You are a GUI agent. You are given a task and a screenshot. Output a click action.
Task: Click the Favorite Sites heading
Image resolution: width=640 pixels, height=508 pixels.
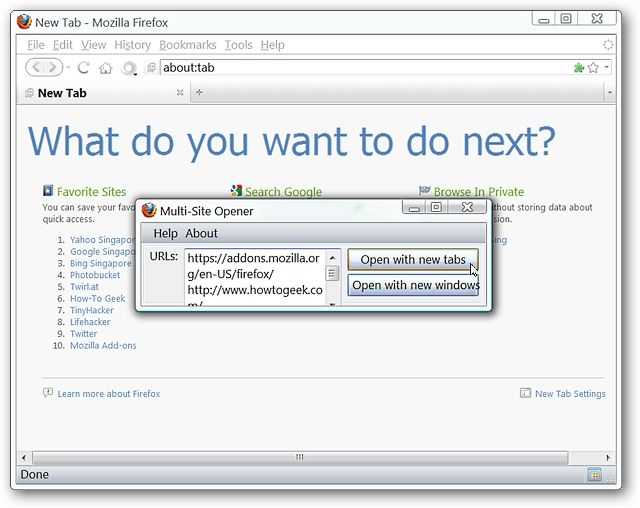(x=91, y=192)
